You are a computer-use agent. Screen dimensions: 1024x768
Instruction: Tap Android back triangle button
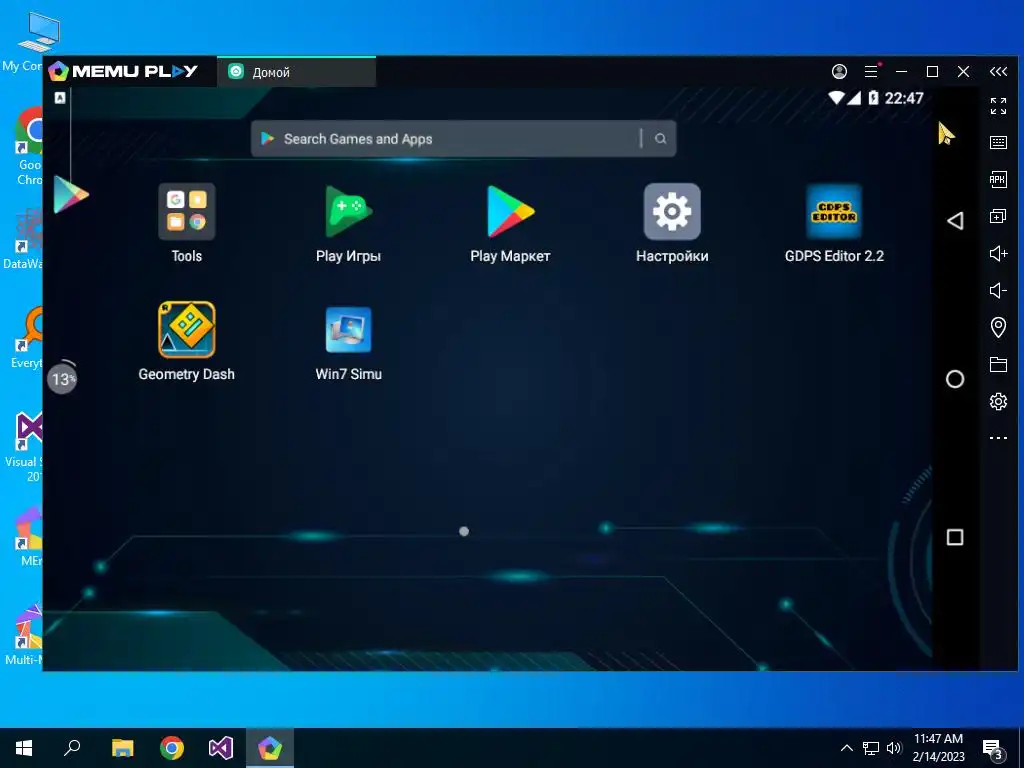[955, 221]
